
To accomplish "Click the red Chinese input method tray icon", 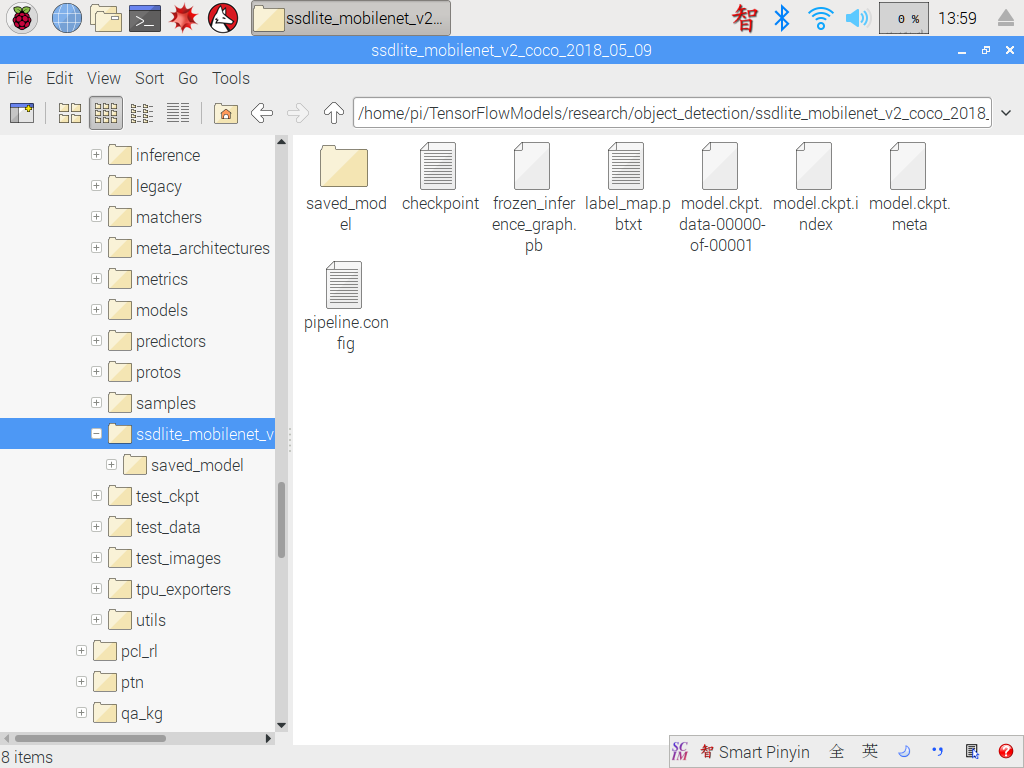I will tap(744, 18).
